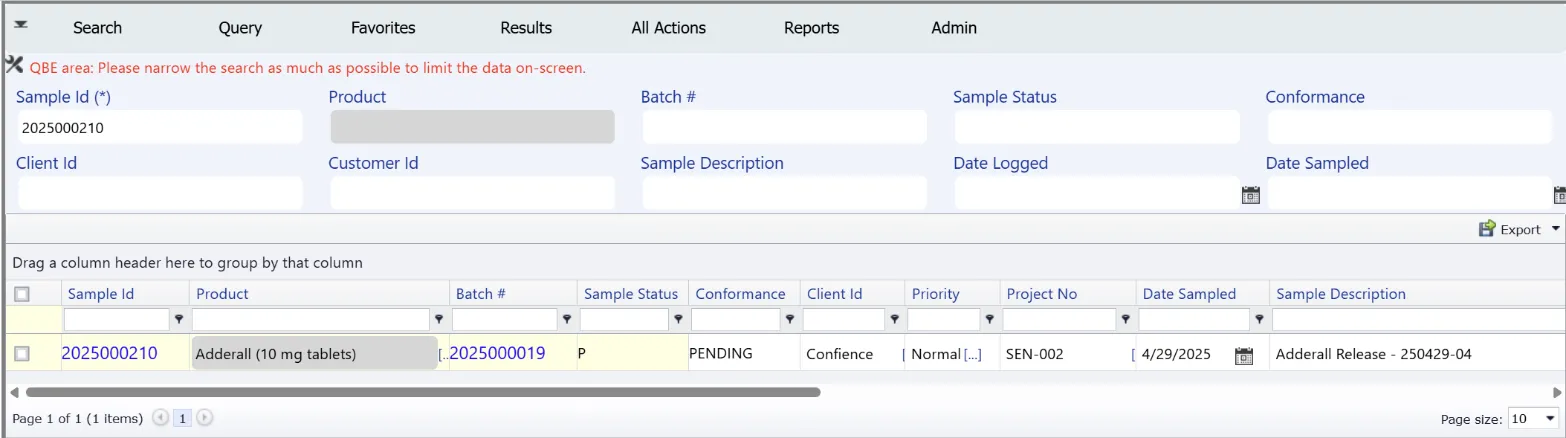Click the scrollbar left arrow
The image size is (1566, 438).
coord(14,392)
